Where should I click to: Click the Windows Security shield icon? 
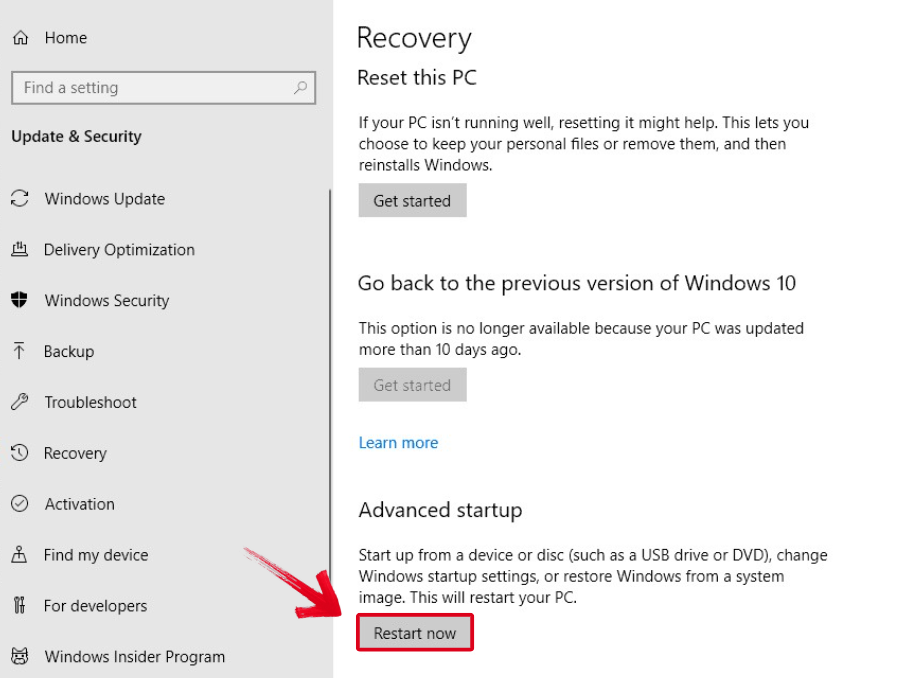21,300
